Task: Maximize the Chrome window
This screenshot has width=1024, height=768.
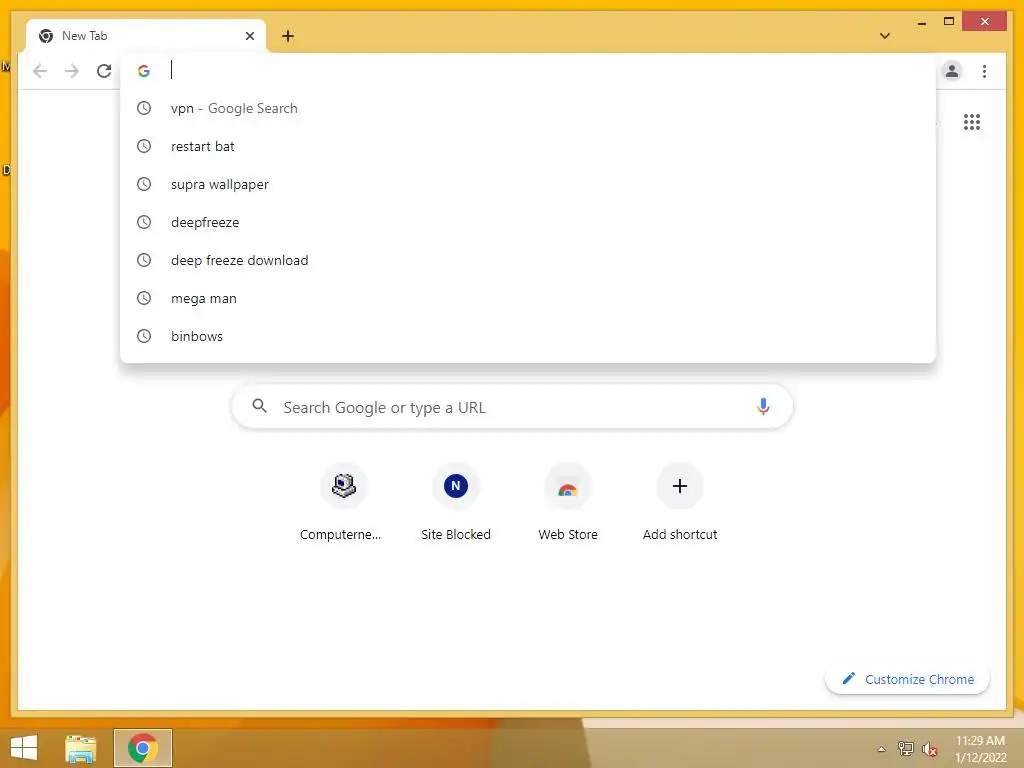Action: pyautogui.click(x=949, y=22)
